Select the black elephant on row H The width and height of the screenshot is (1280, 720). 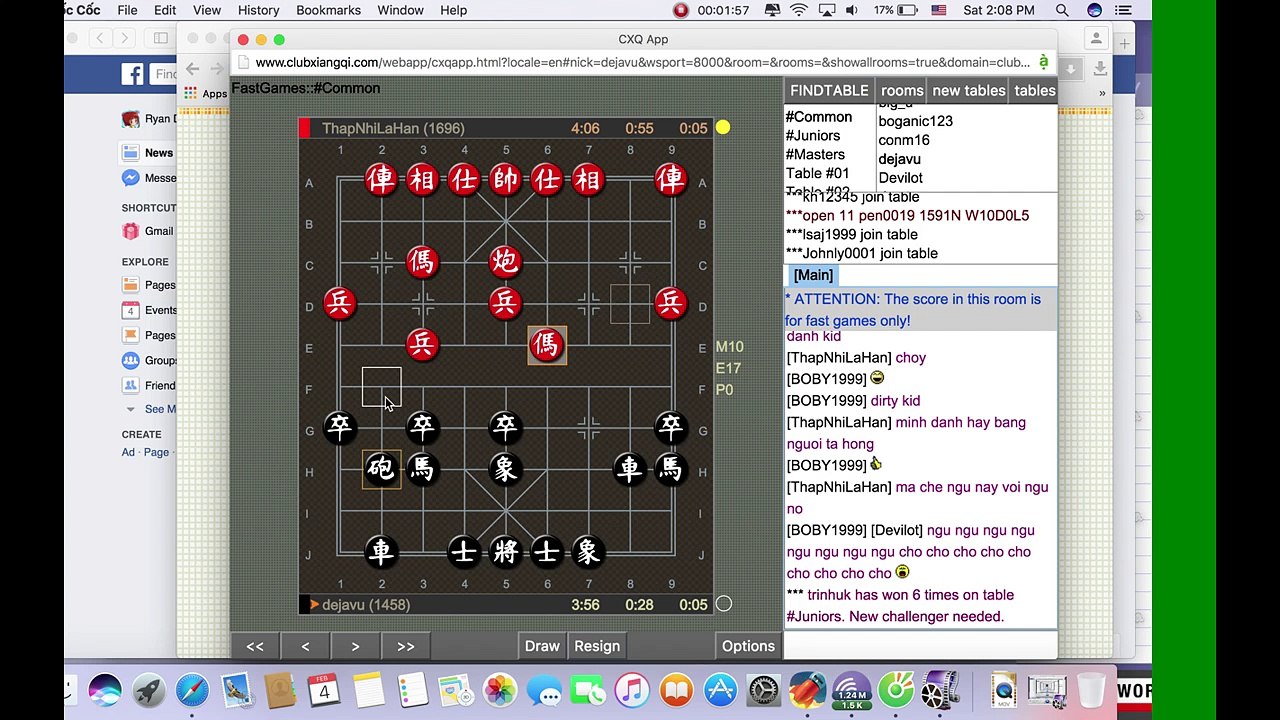point(505,468)
